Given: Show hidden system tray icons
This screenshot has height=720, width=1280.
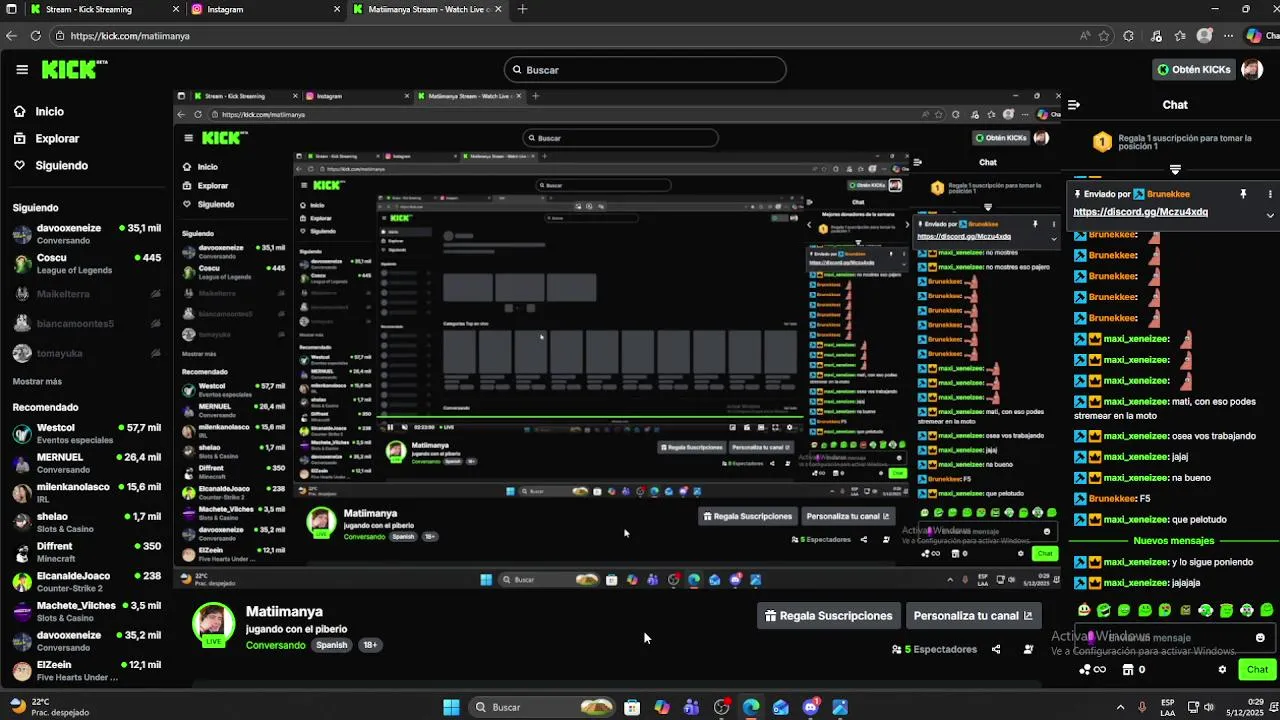Looking at the screenshot, I should [x=1120, y=707].
